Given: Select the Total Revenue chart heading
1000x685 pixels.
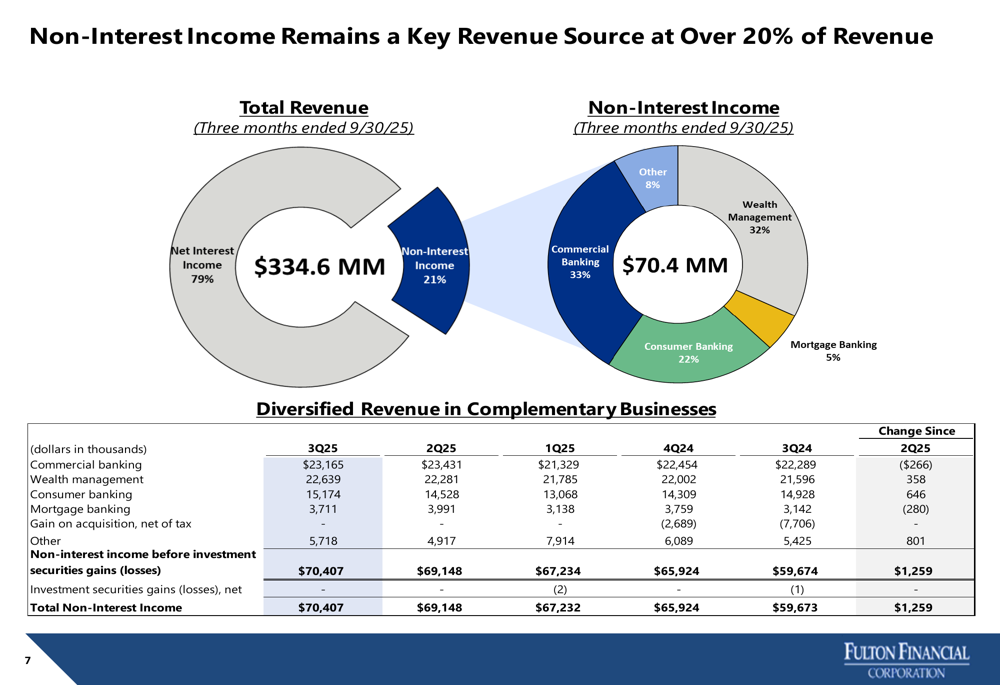Looking at the screenshot, I should (x=303, y=108).
